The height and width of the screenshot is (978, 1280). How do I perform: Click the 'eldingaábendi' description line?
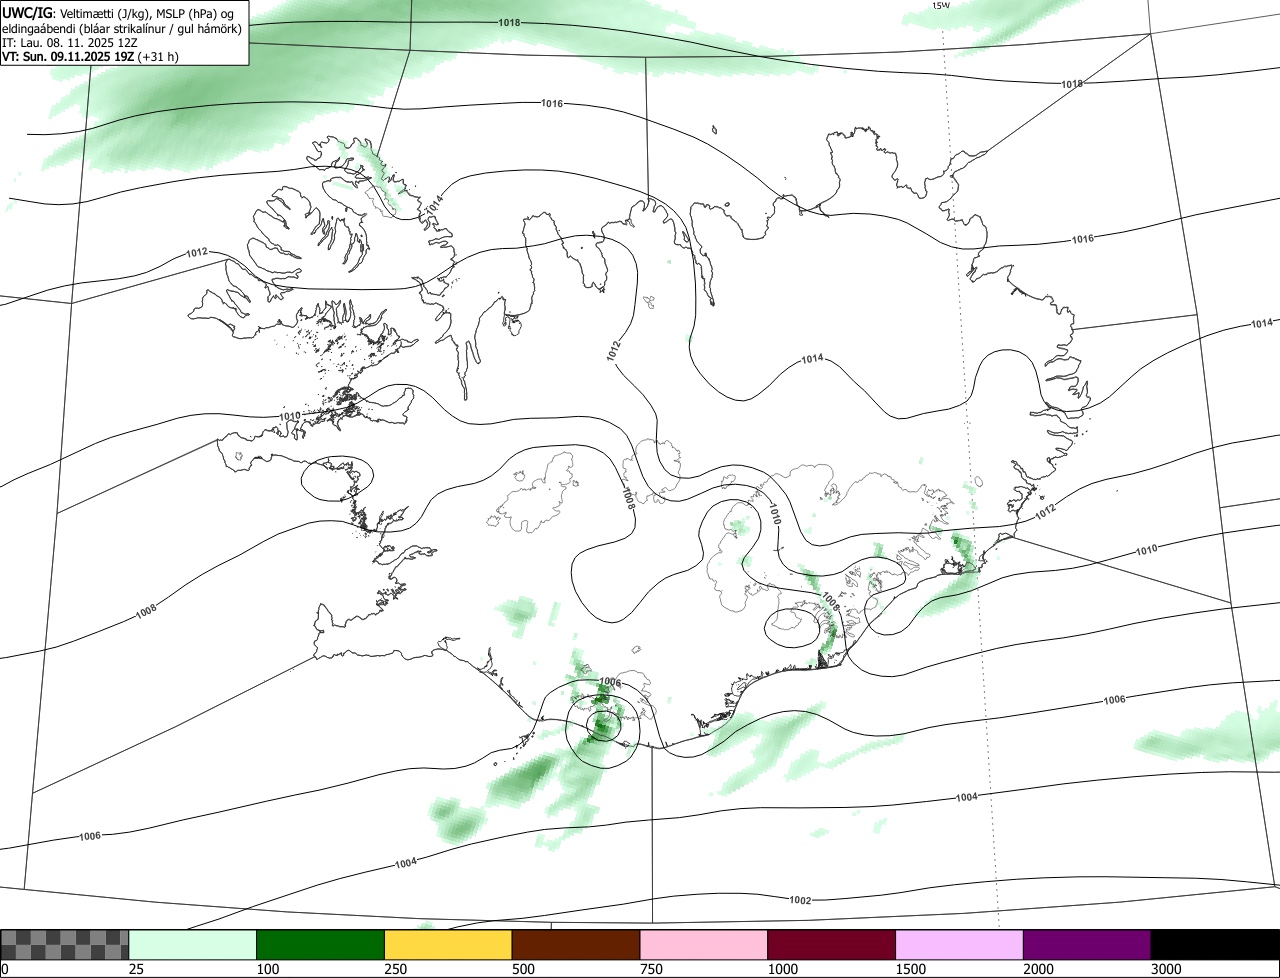coord(122,28)
